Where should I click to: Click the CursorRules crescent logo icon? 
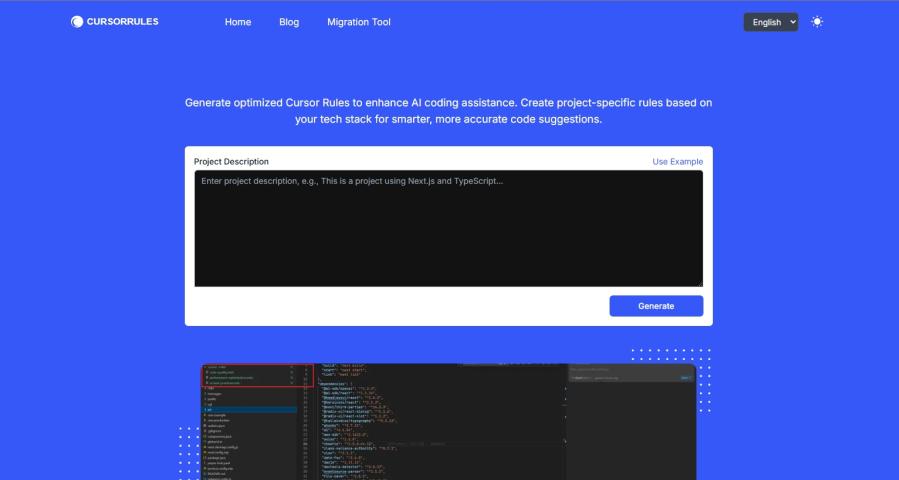pyautogui.click(x=77, y=22)
